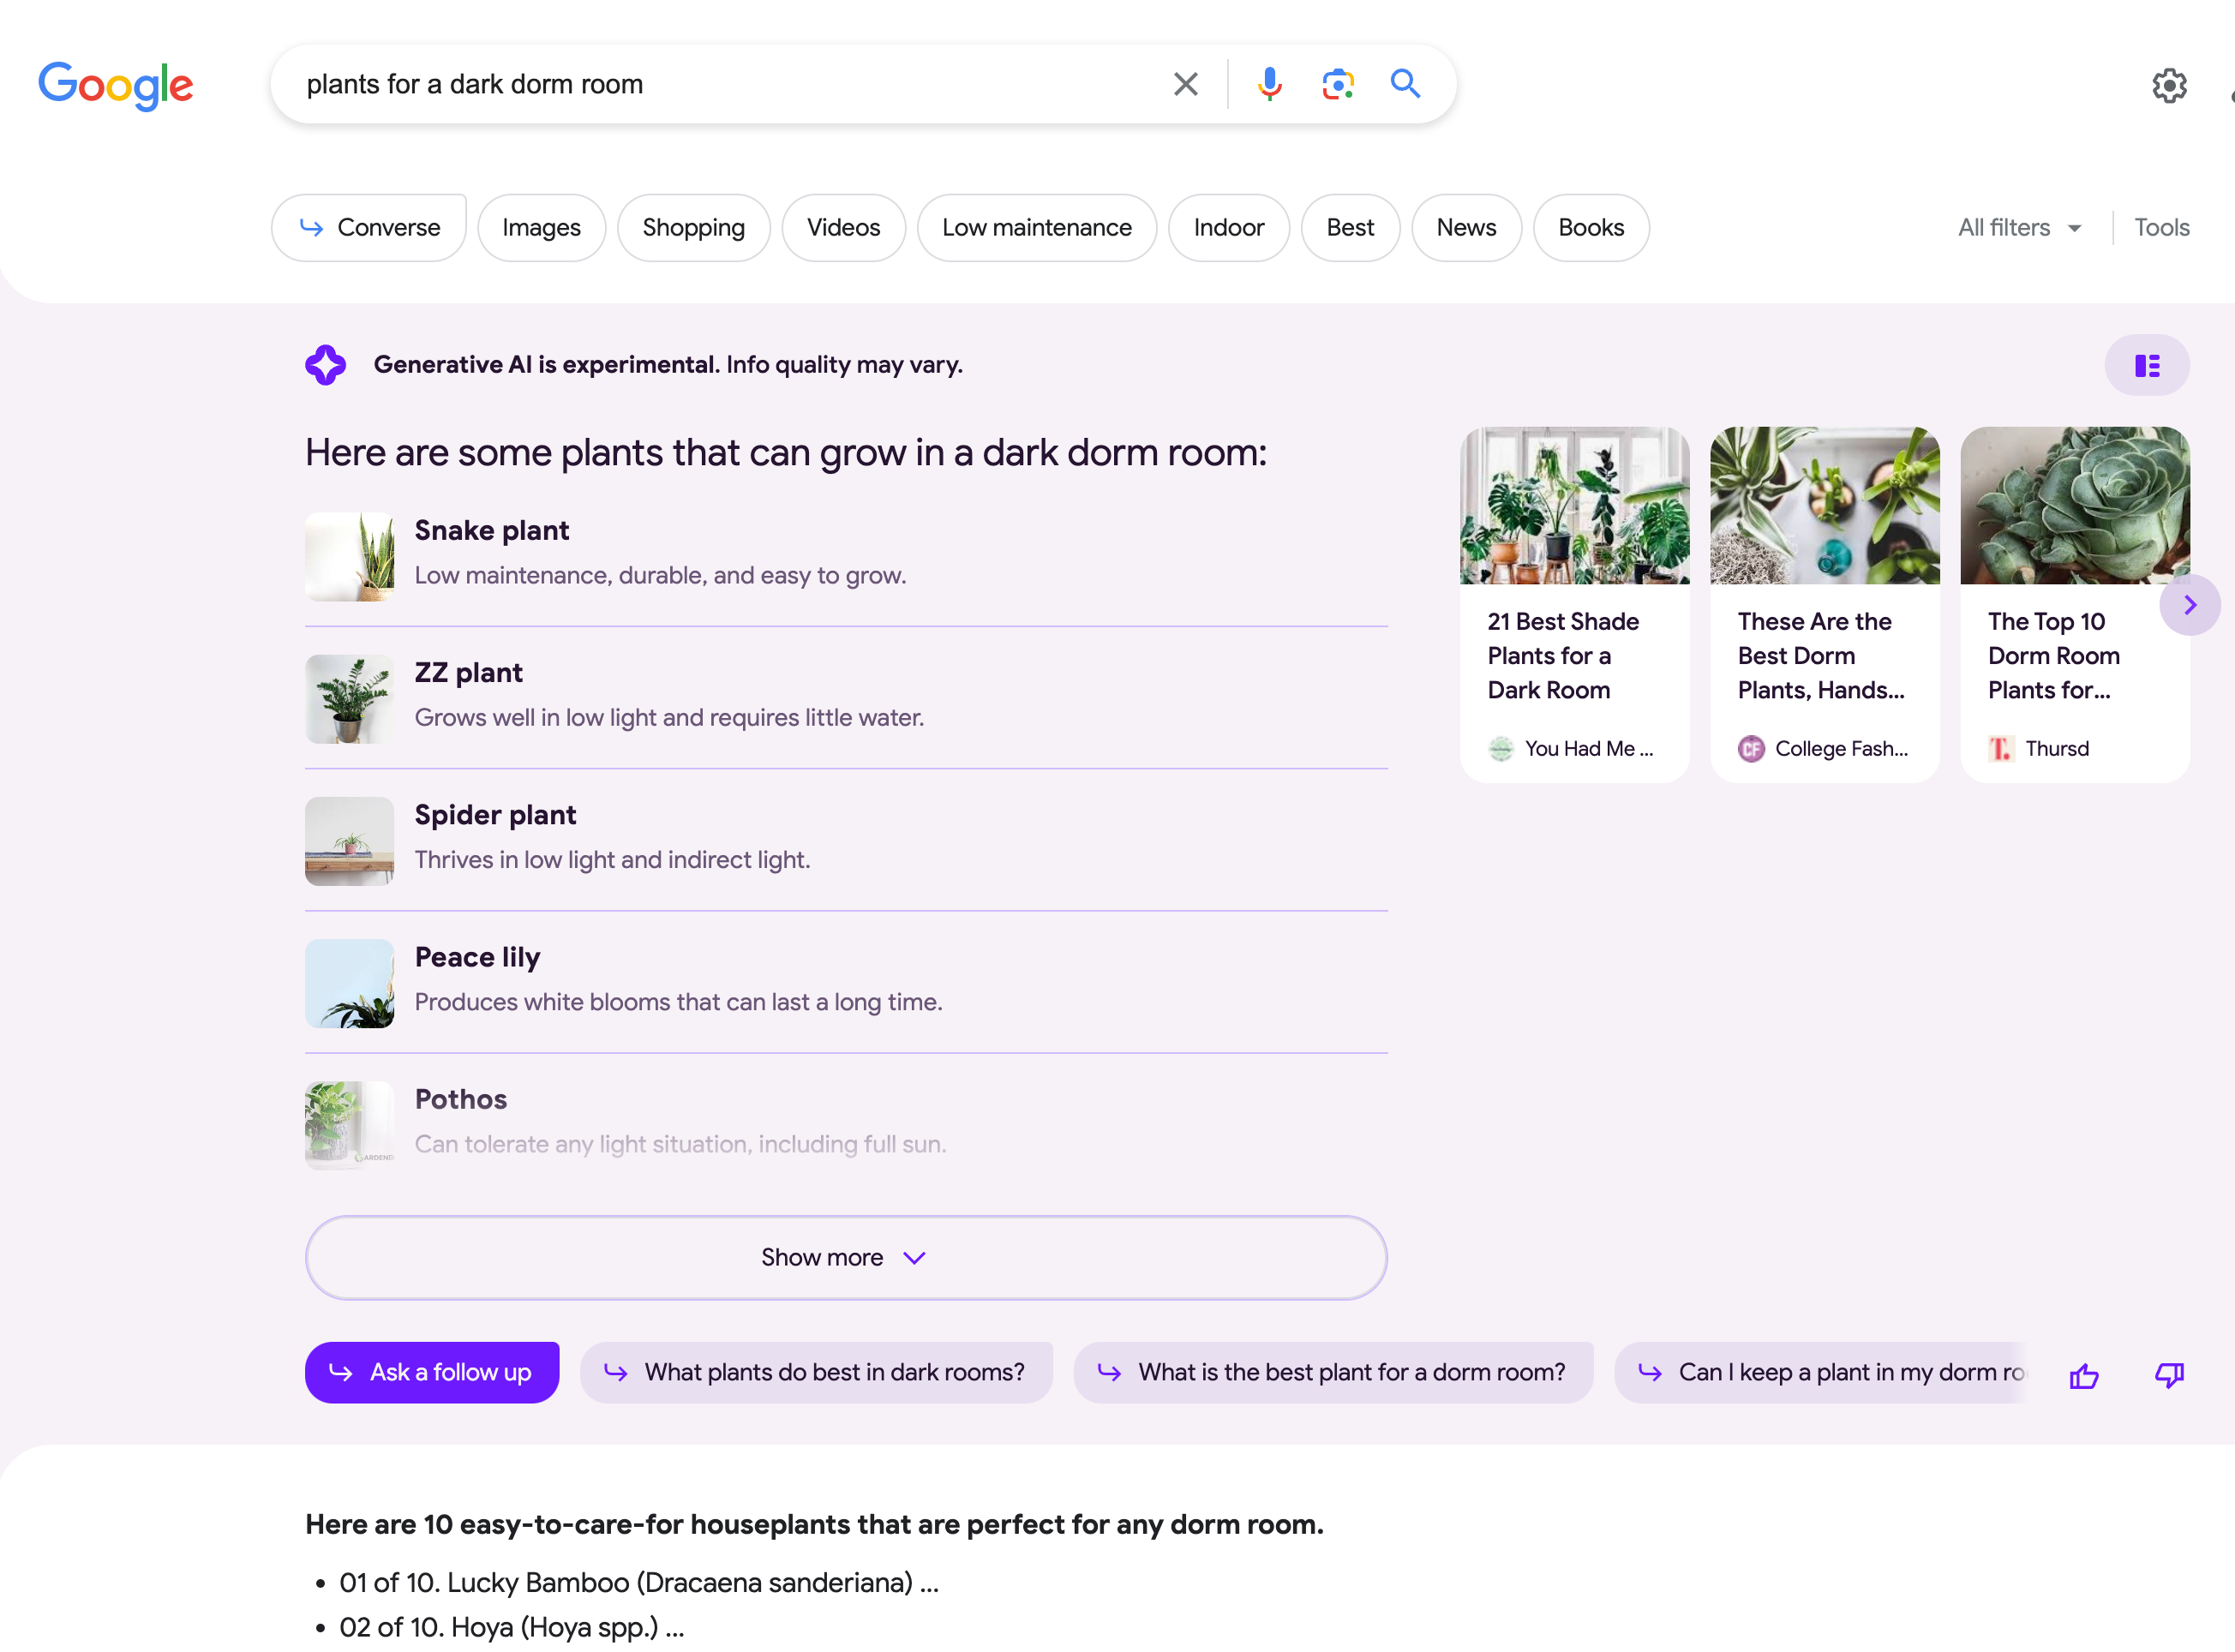This screenshot has height=1652, width=2235.
Task: Select the ZZ plant heading
Action: (468, 673)
